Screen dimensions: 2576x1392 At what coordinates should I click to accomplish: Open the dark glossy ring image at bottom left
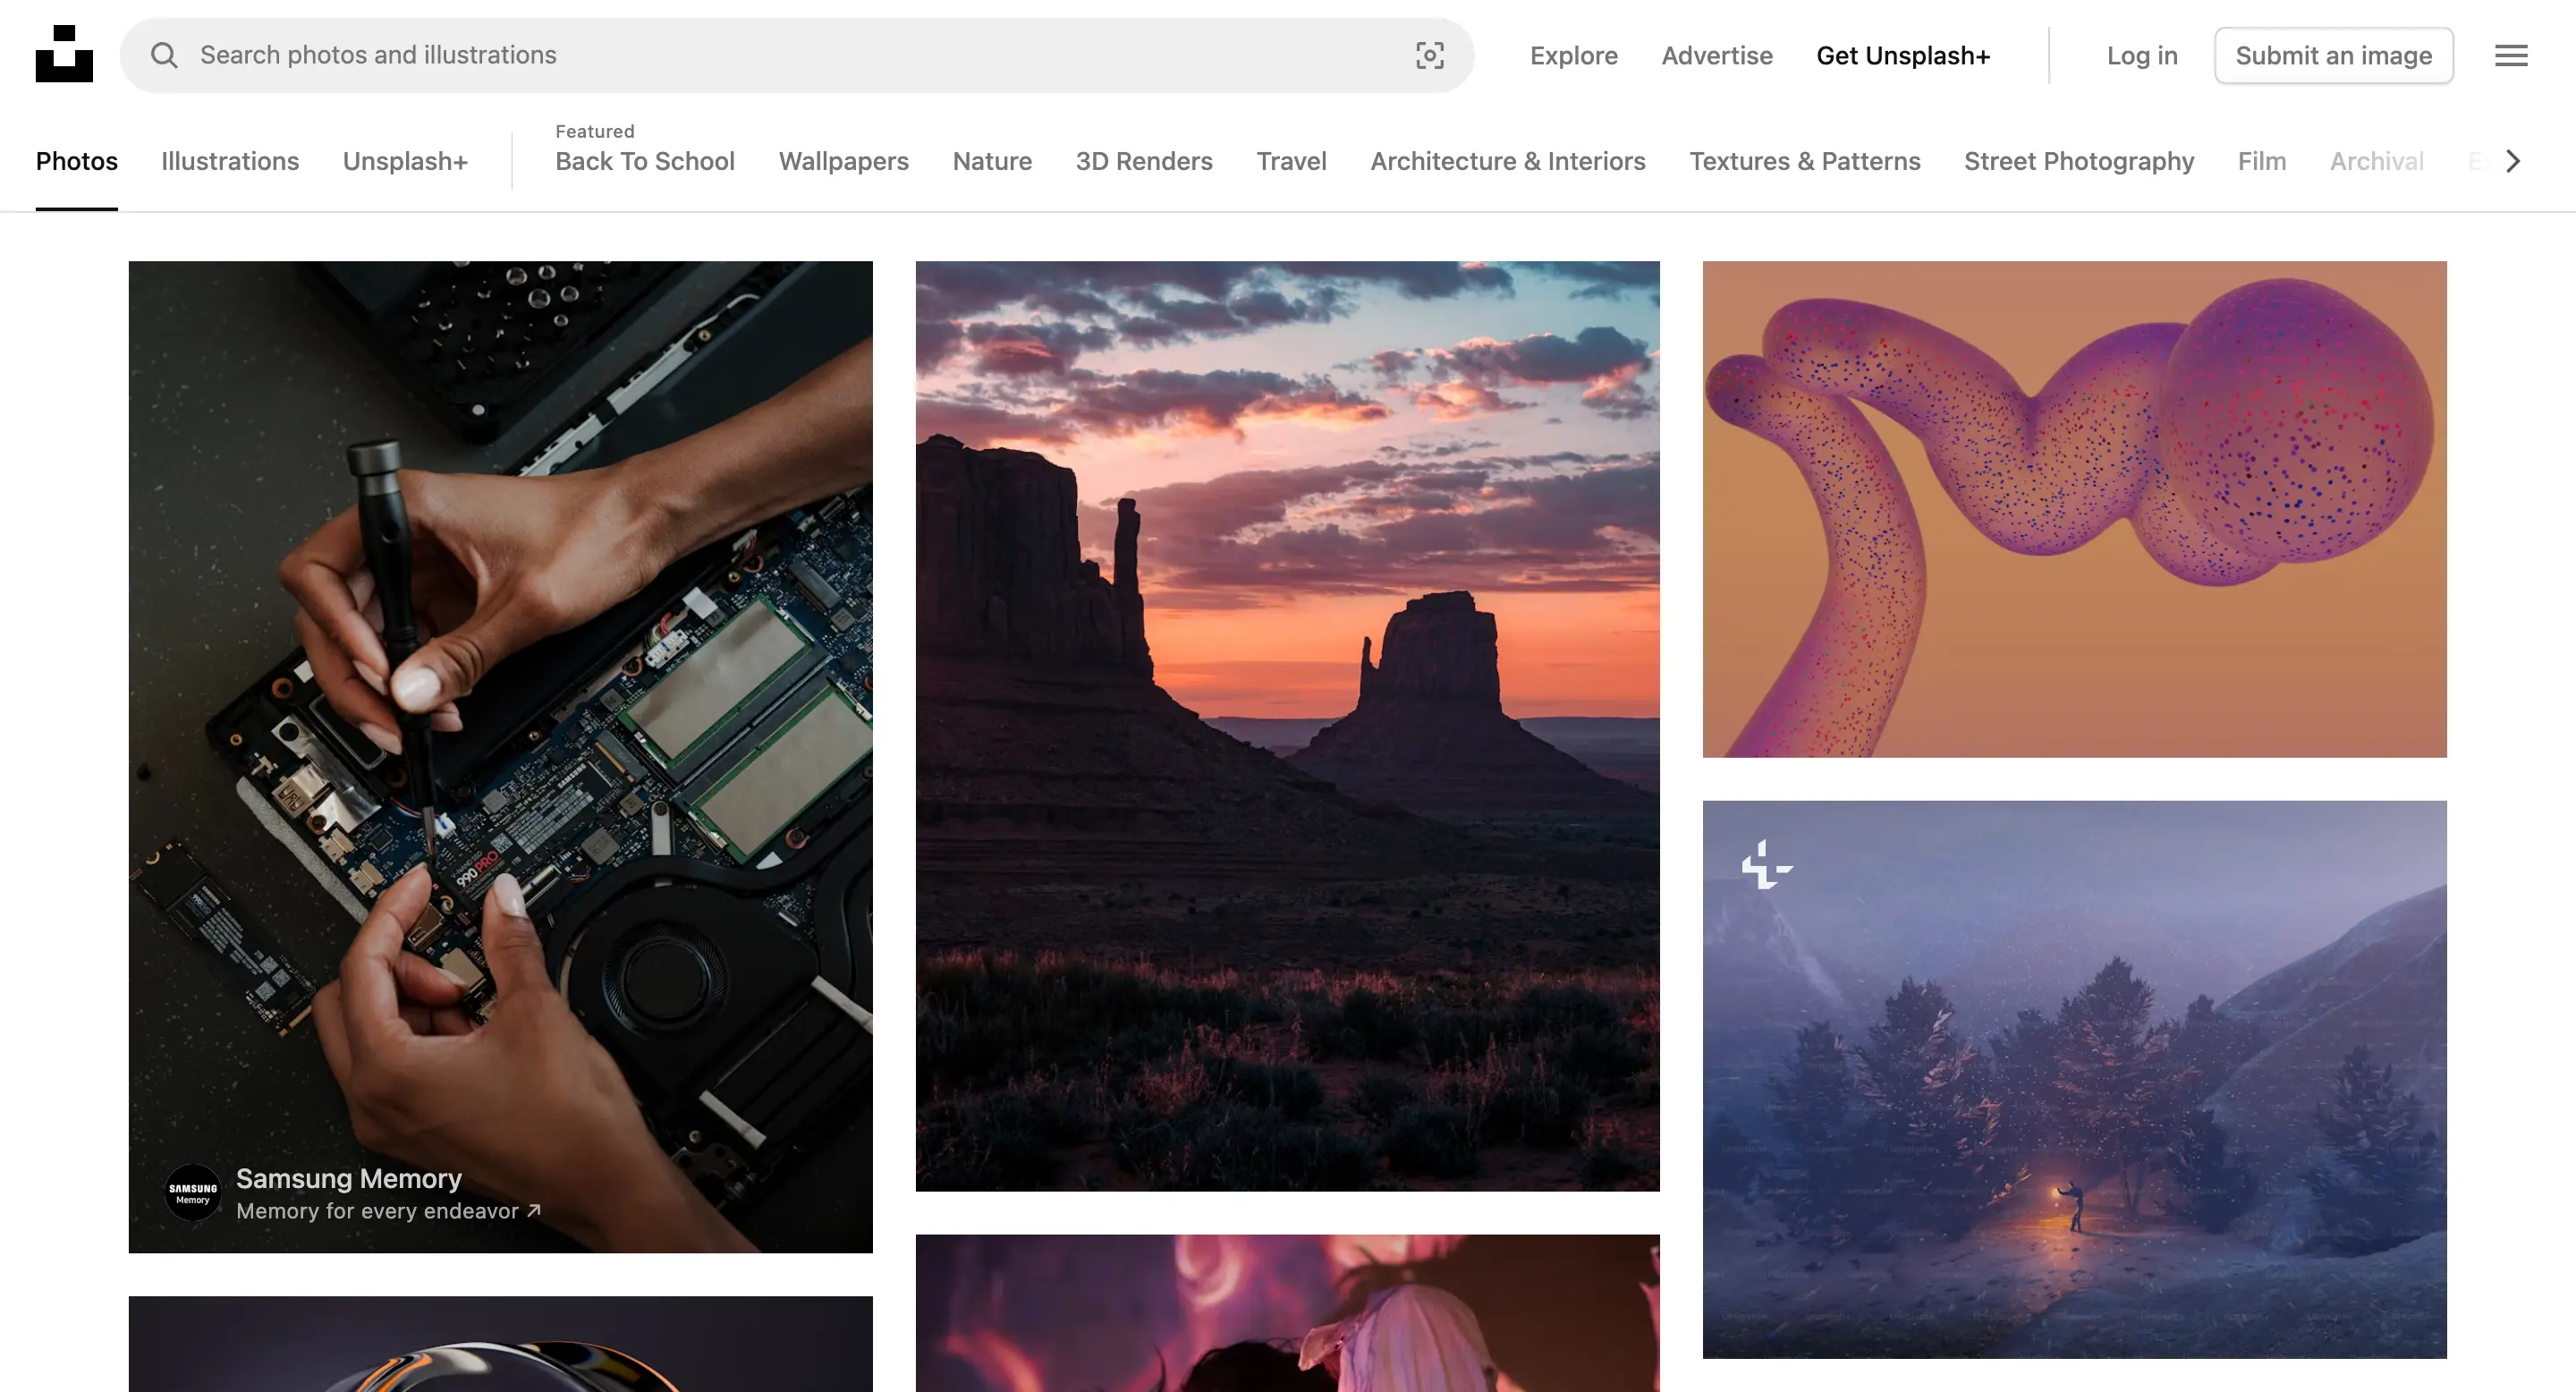(500, 1344)
